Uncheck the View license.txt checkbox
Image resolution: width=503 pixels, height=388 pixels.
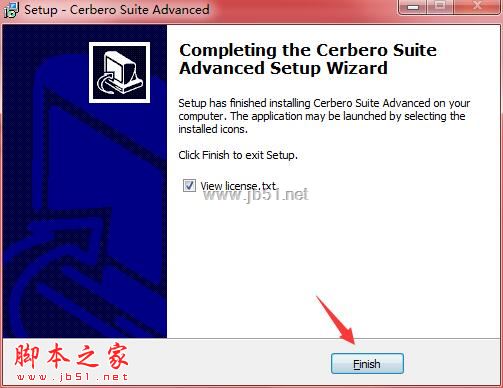pyautogui.click(x=189, y=185)
